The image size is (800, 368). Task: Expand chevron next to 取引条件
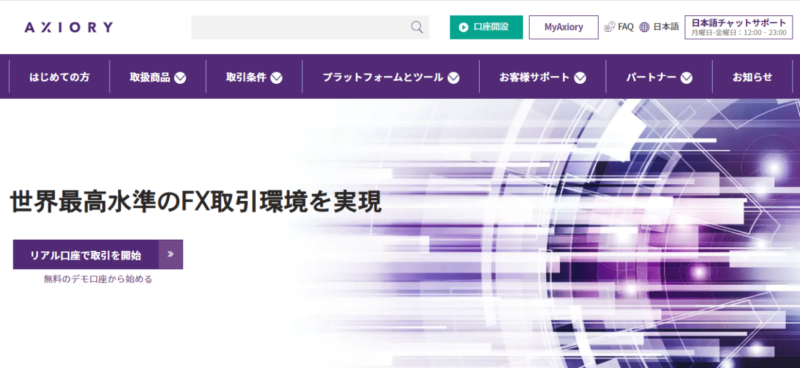[x=276, y=78]
